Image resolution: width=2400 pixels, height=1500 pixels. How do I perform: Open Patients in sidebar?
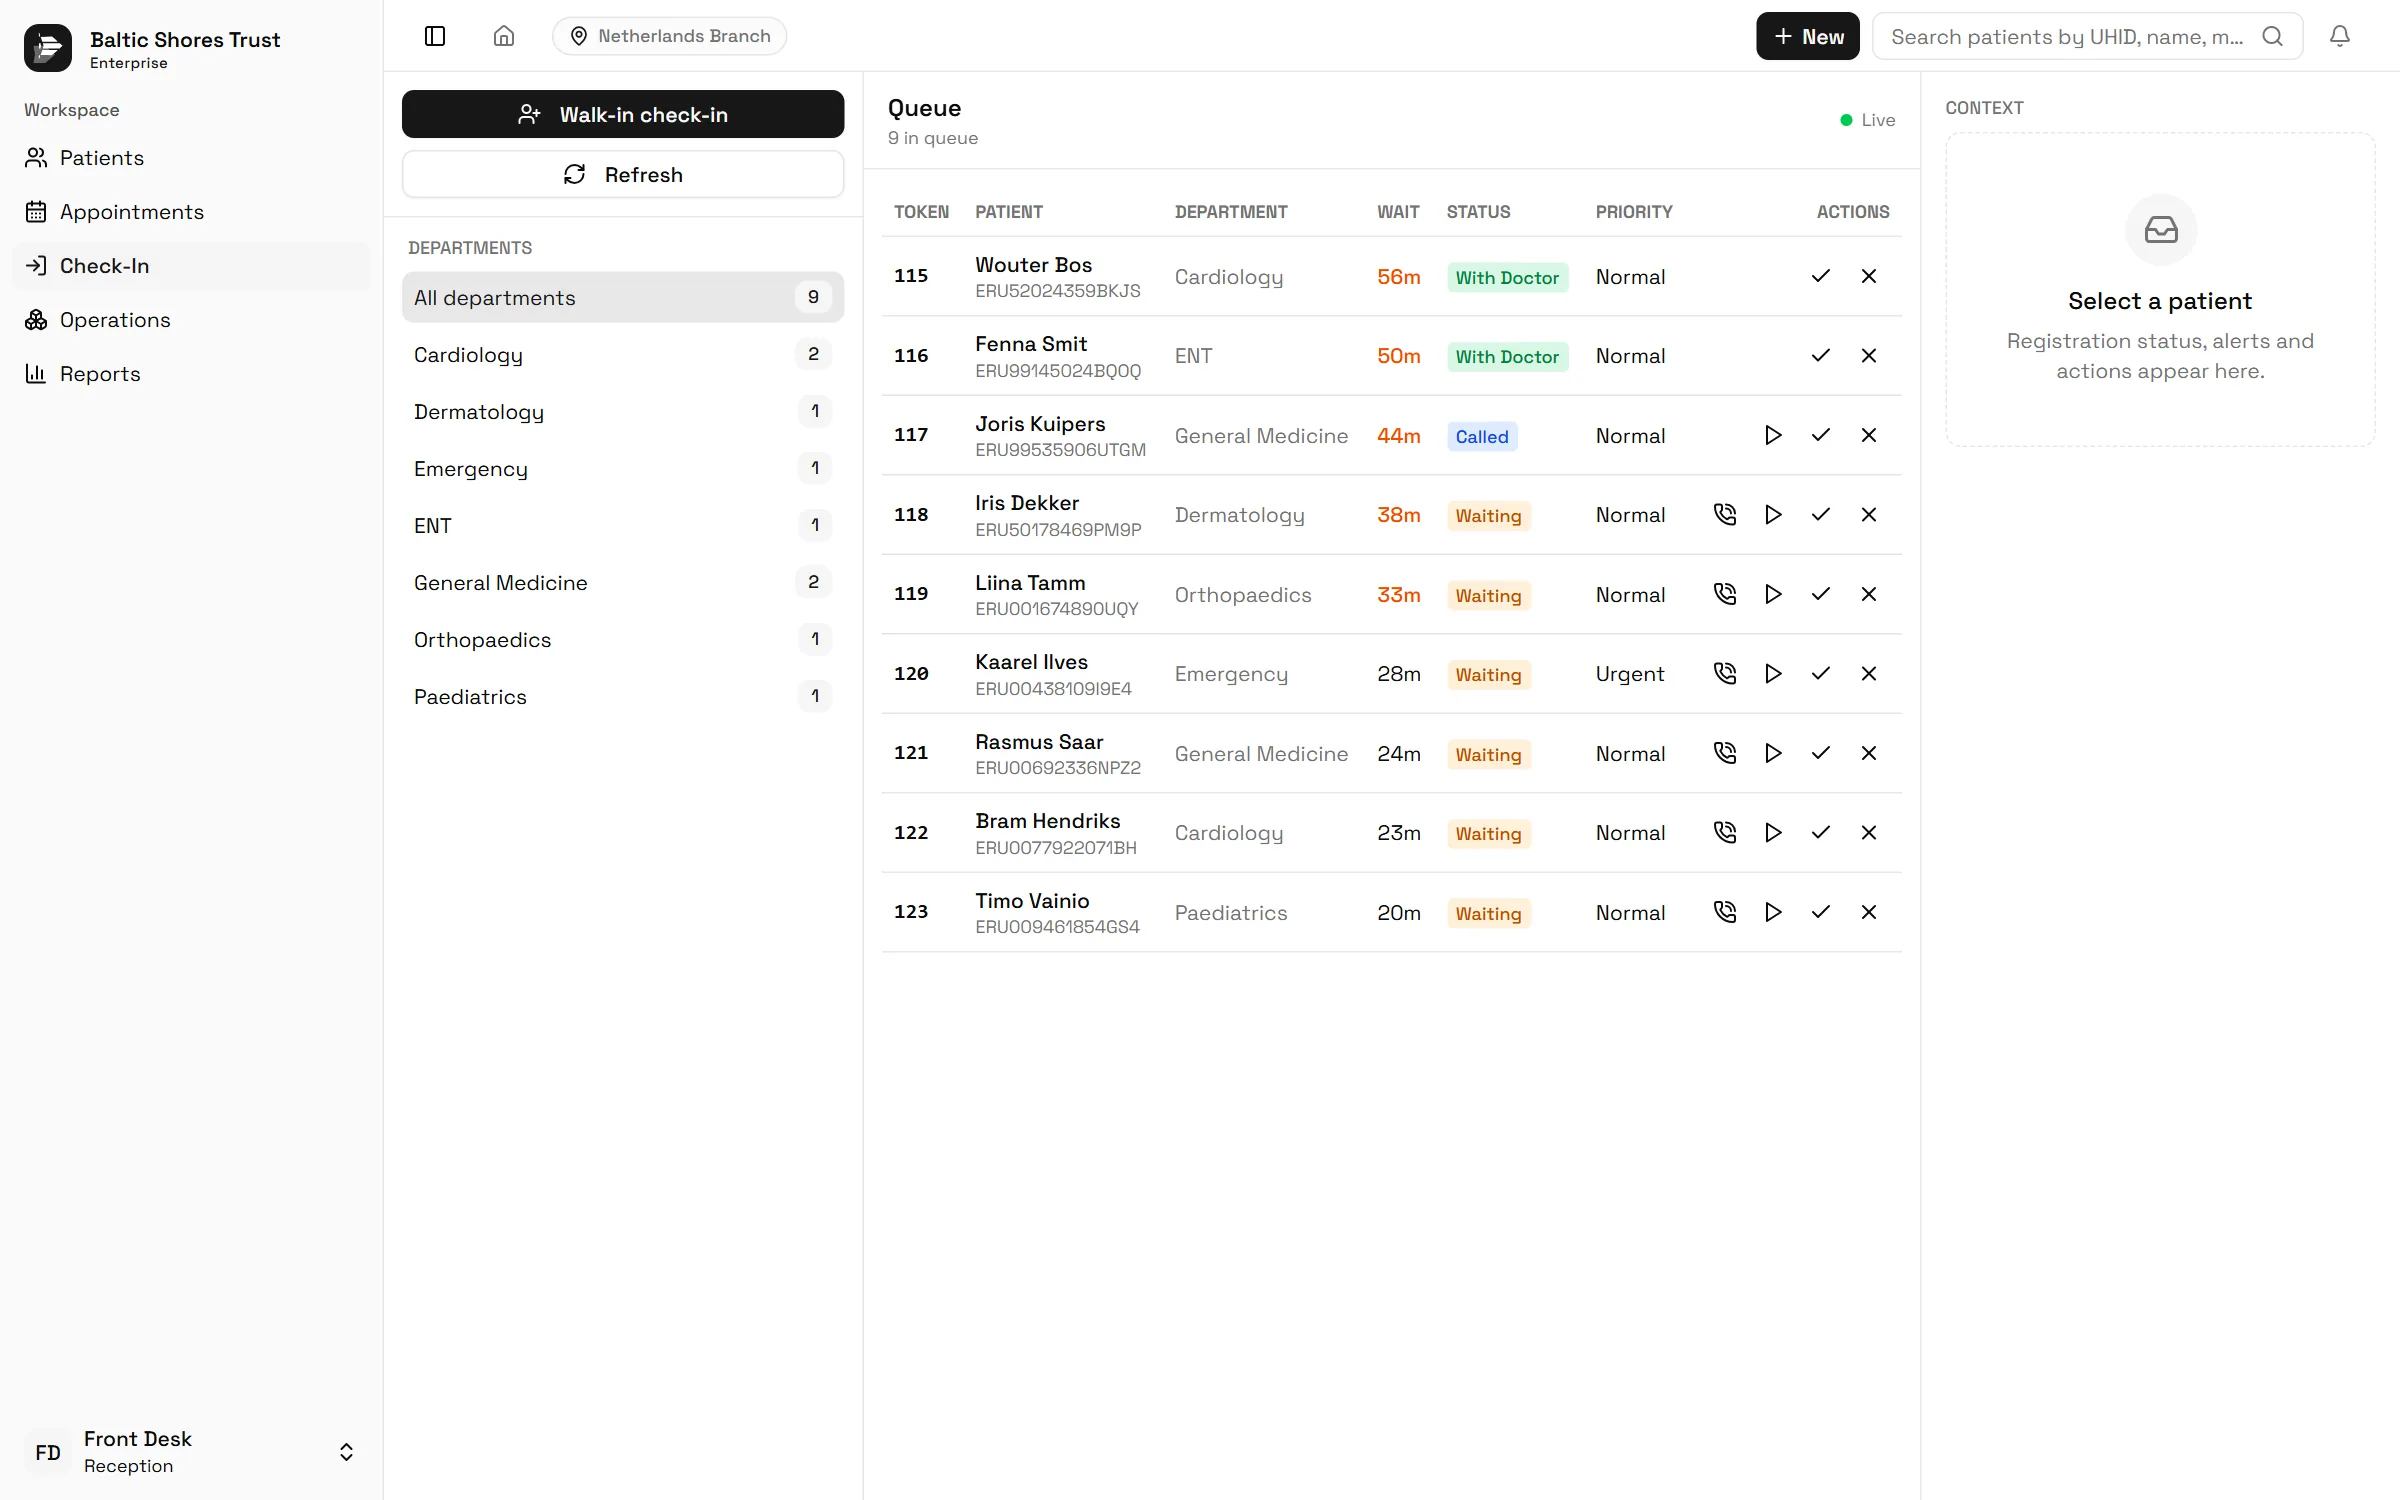[x=191, y=158]
